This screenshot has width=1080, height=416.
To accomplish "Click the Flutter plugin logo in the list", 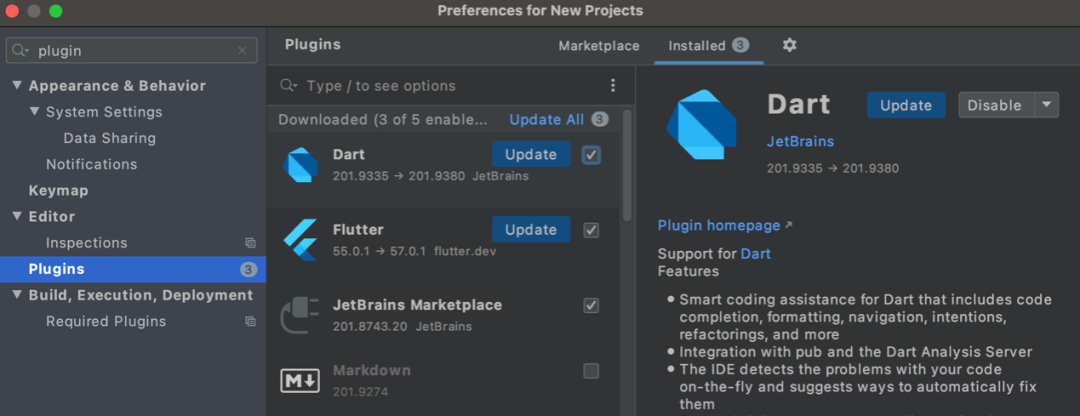I will click(300, 238).
